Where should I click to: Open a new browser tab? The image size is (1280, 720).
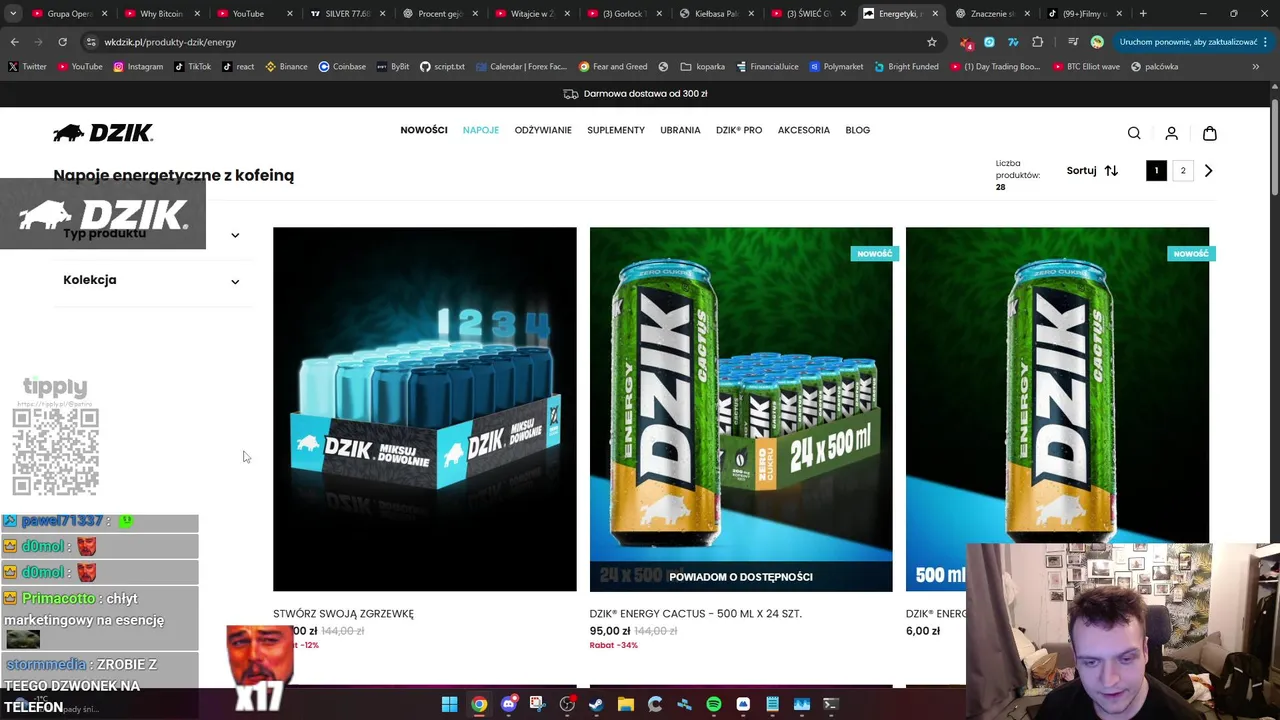[1143, 14]
